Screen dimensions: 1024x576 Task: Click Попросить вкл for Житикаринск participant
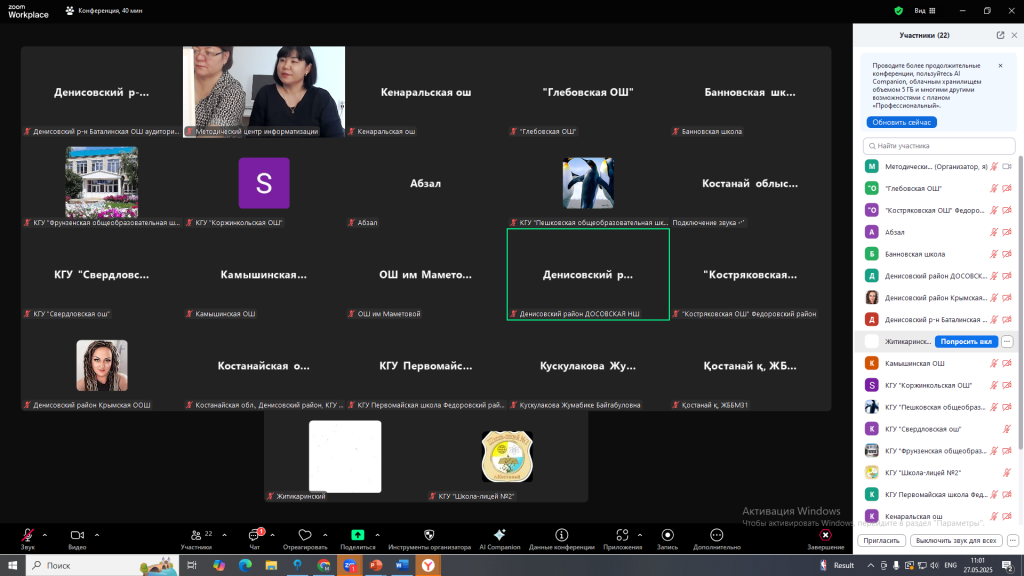(966, 342)
